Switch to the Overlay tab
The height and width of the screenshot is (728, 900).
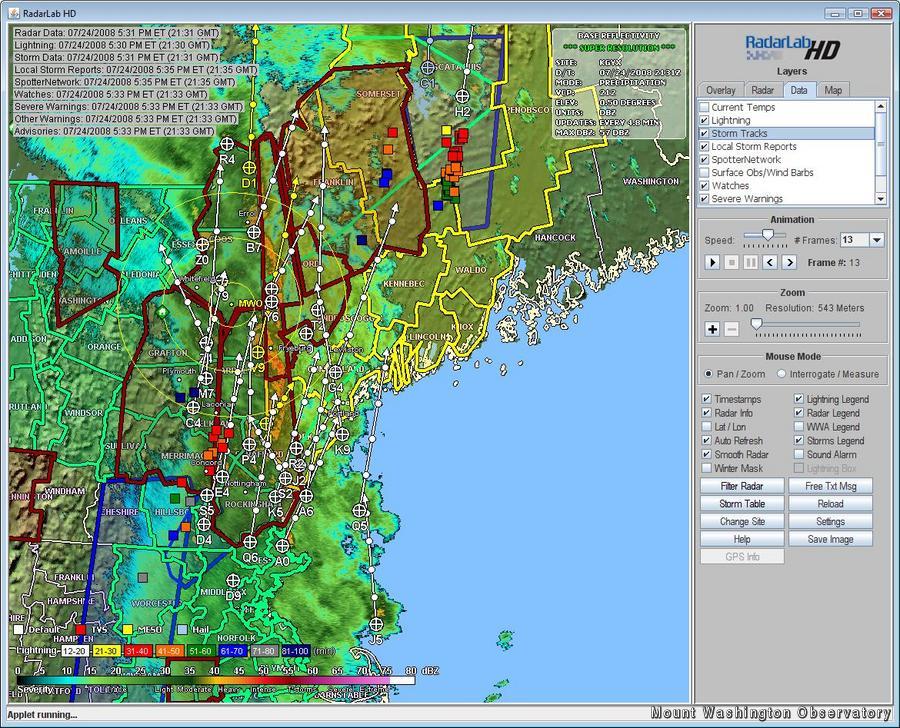pos(720,90)
